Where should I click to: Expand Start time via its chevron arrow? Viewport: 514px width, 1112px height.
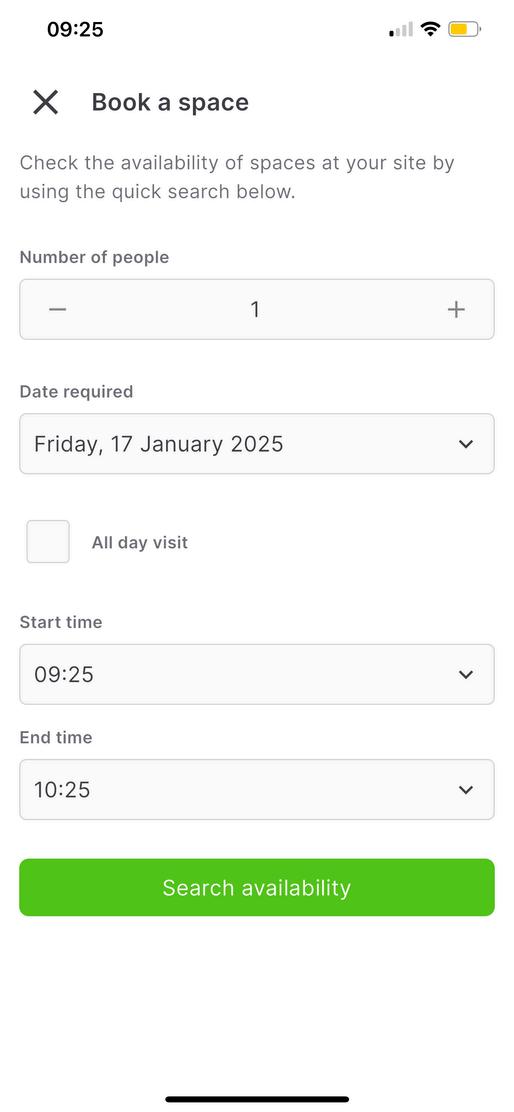[x=466, y=674]
